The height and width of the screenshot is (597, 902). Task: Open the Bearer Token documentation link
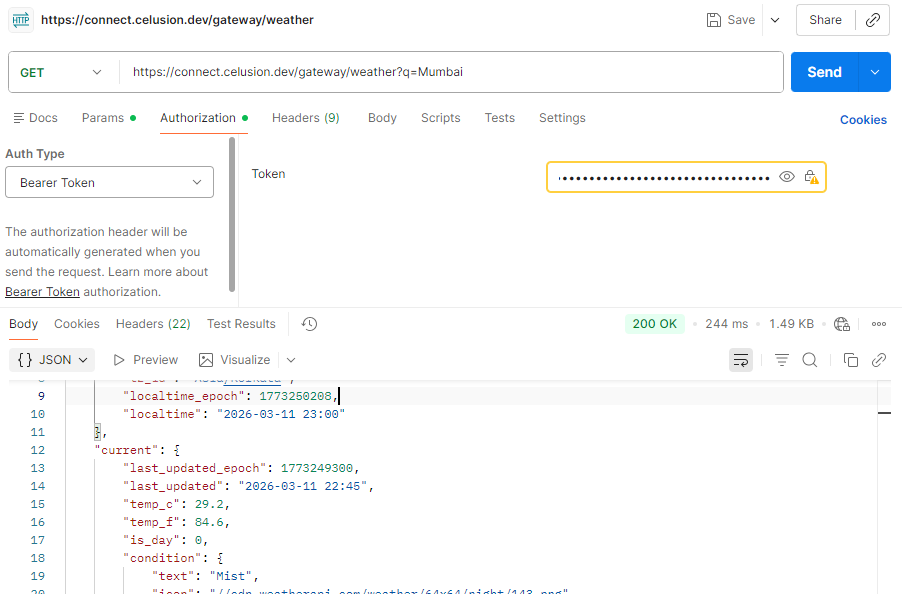point(42,291)
